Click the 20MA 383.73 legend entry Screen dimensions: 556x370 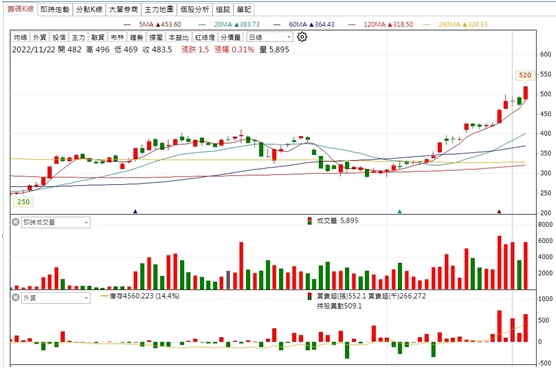(229, 24)
